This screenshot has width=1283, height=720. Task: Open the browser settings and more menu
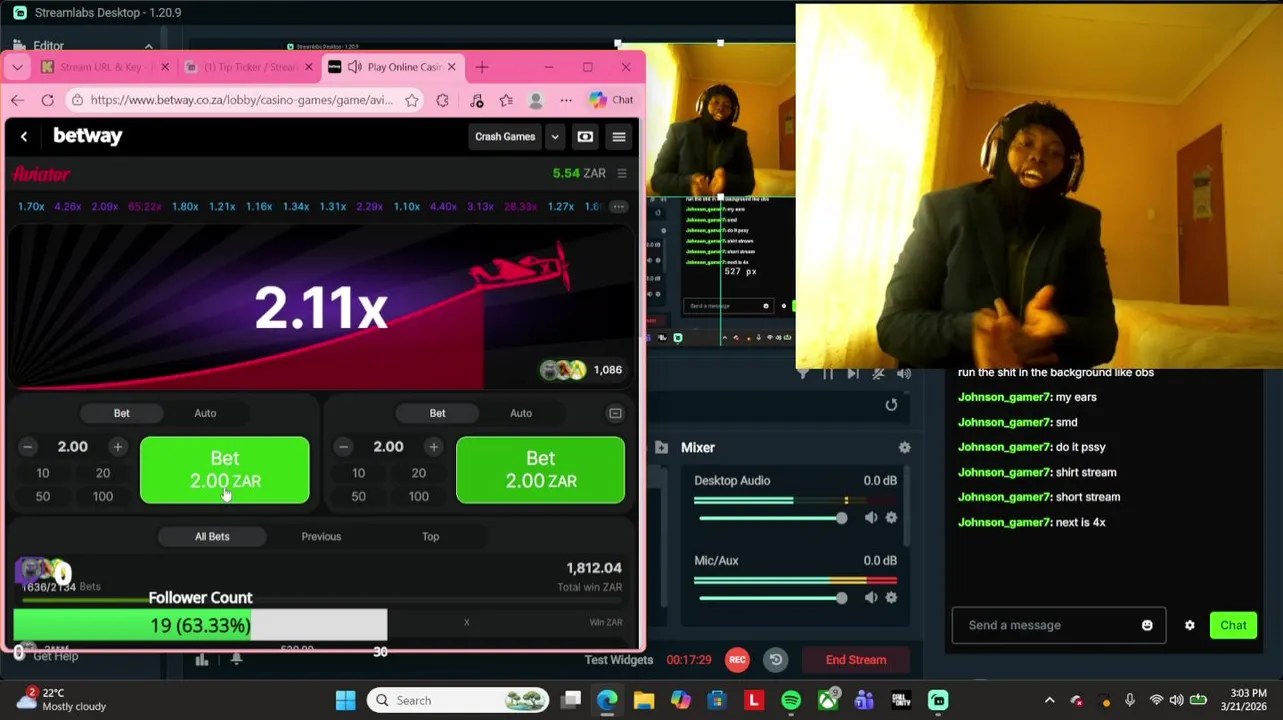(x=566, y=100)
